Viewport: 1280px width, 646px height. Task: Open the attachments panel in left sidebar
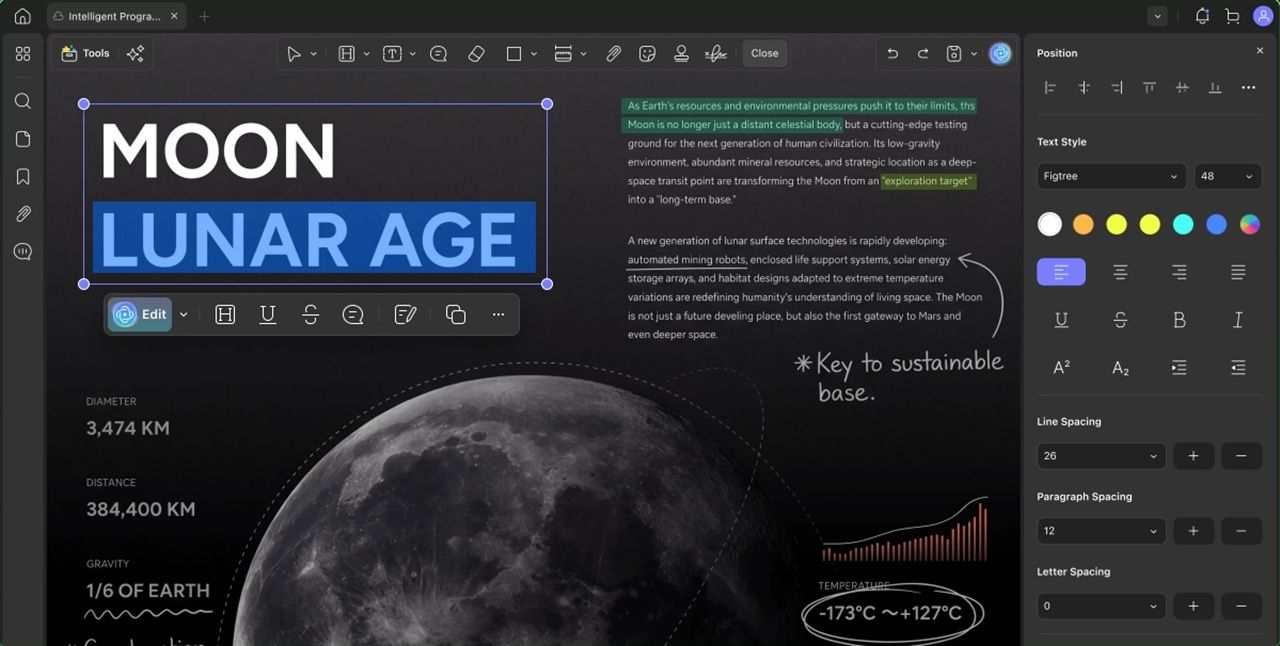coord(23,214)
